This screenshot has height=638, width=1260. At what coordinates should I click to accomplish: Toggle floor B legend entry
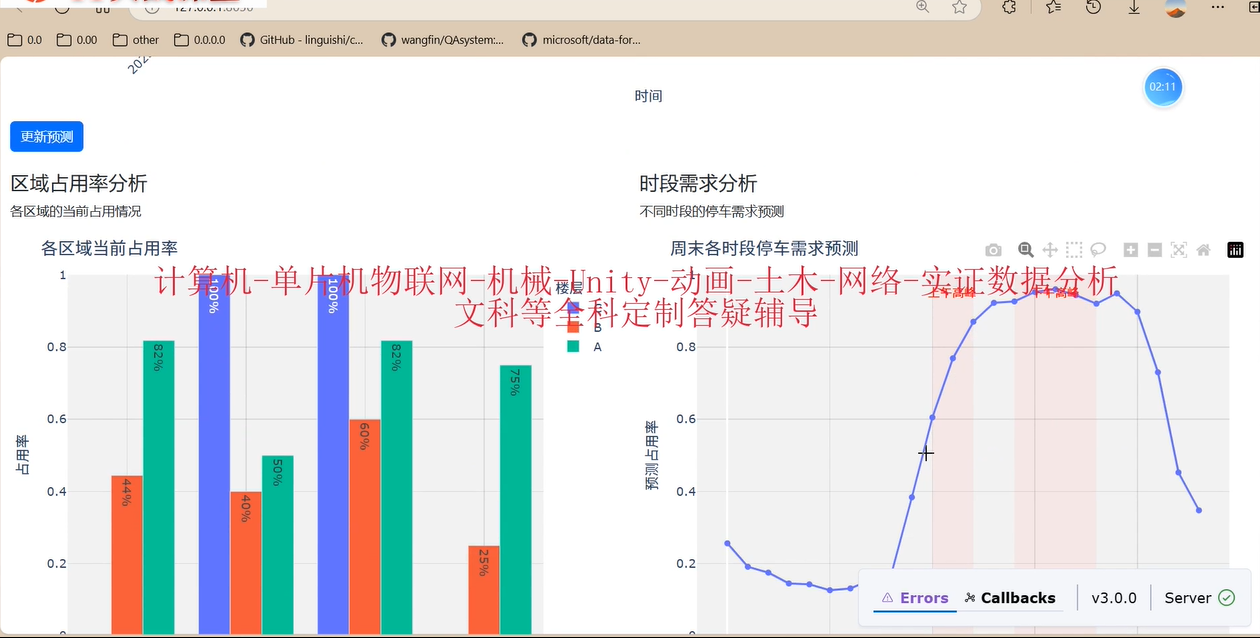coord(585,327)
